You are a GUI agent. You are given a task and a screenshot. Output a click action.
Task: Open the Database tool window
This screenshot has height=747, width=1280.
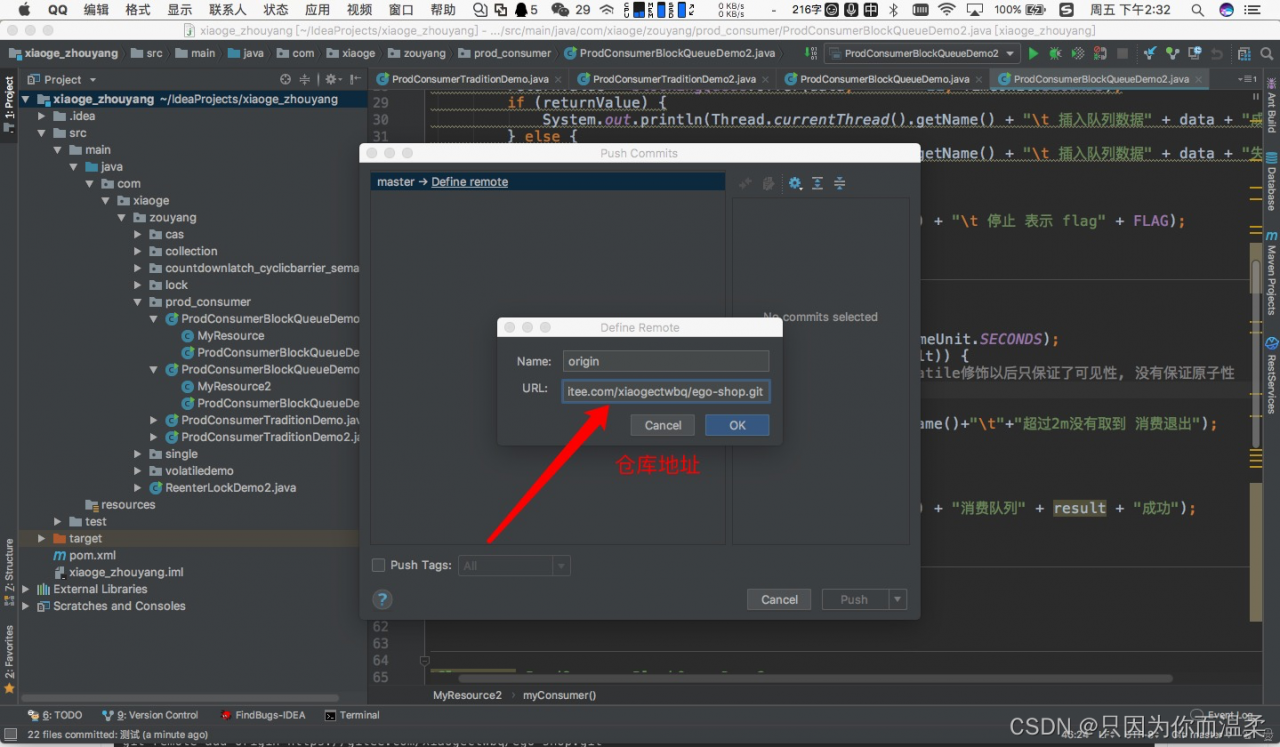pos(1271,180)
